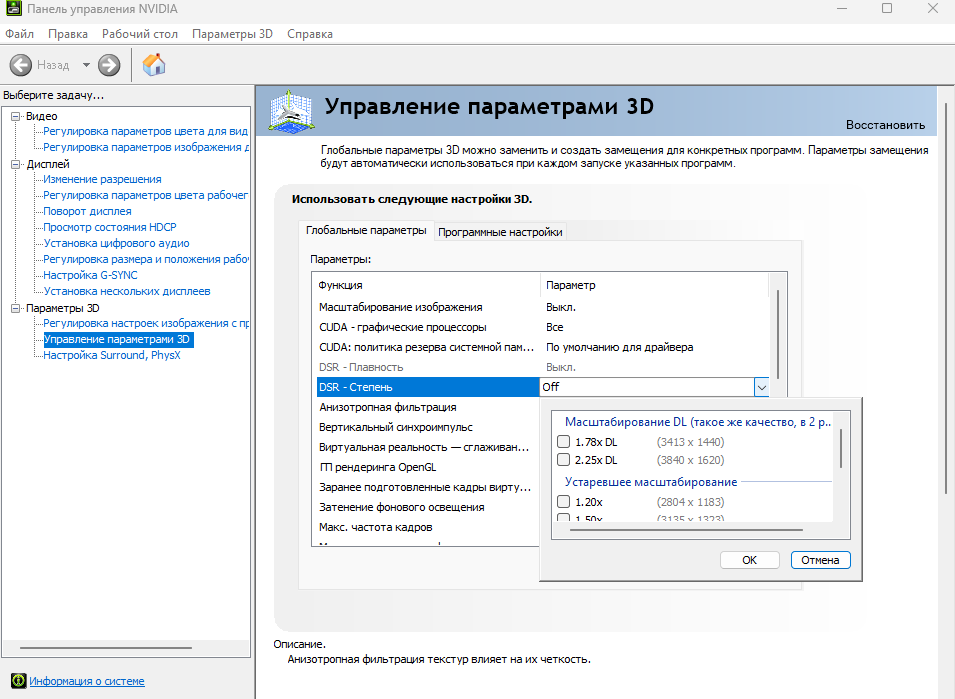This screenshot has height=699, width=955.
Task: Tick the 1.20x legacy scaling checkbox
Action: (564, 501)
